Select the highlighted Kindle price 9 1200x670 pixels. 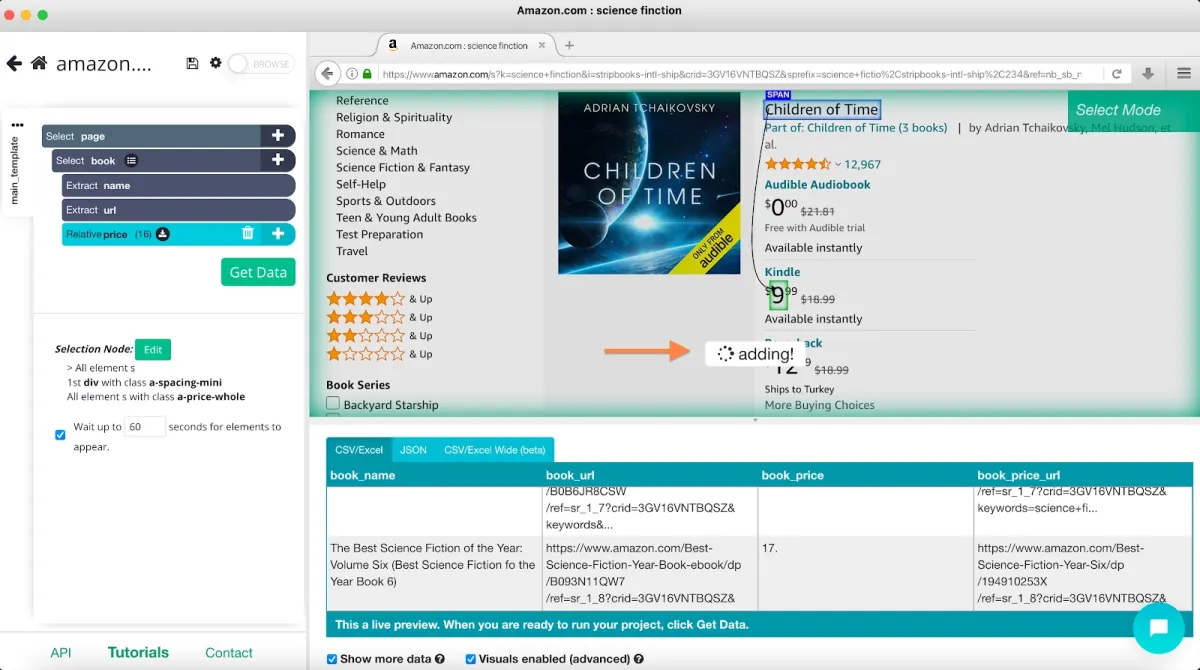click(x=778, y=295)
